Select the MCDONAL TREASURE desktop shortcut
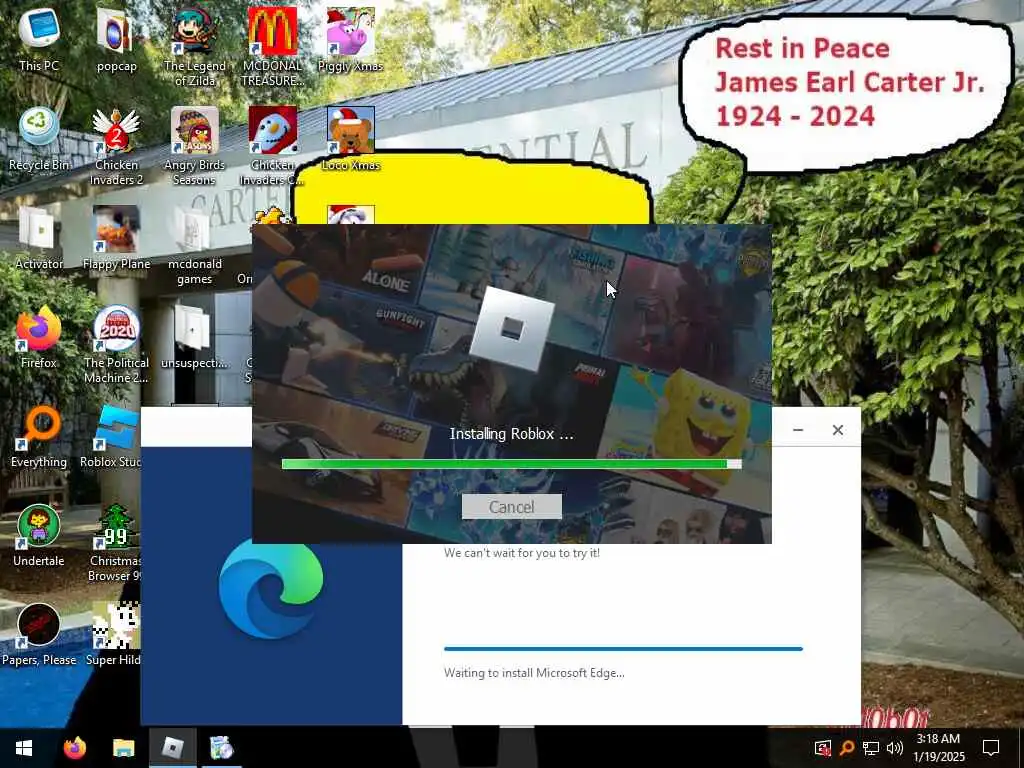Image resolution: width=1024 pixels, height=768 pixels. click(272, 47)
